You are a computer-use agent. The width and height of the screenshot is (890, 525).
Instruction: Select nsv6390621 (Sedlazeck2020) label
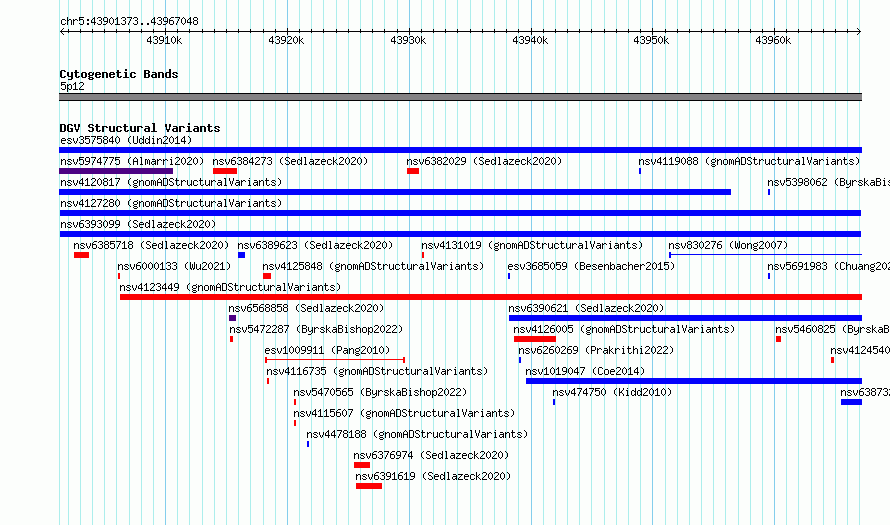coord(586,308)
